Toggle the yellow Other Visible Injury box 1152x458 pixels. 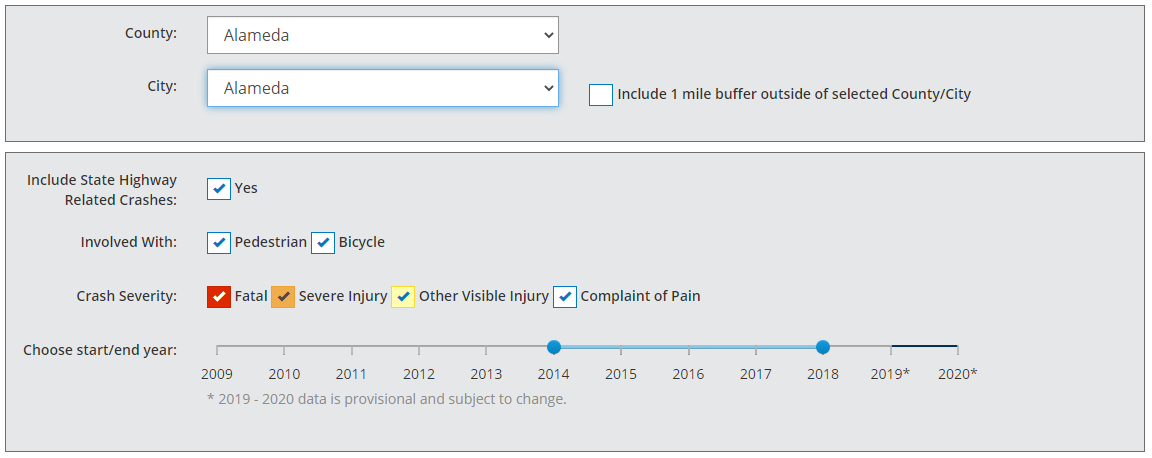tap(403, 297)
